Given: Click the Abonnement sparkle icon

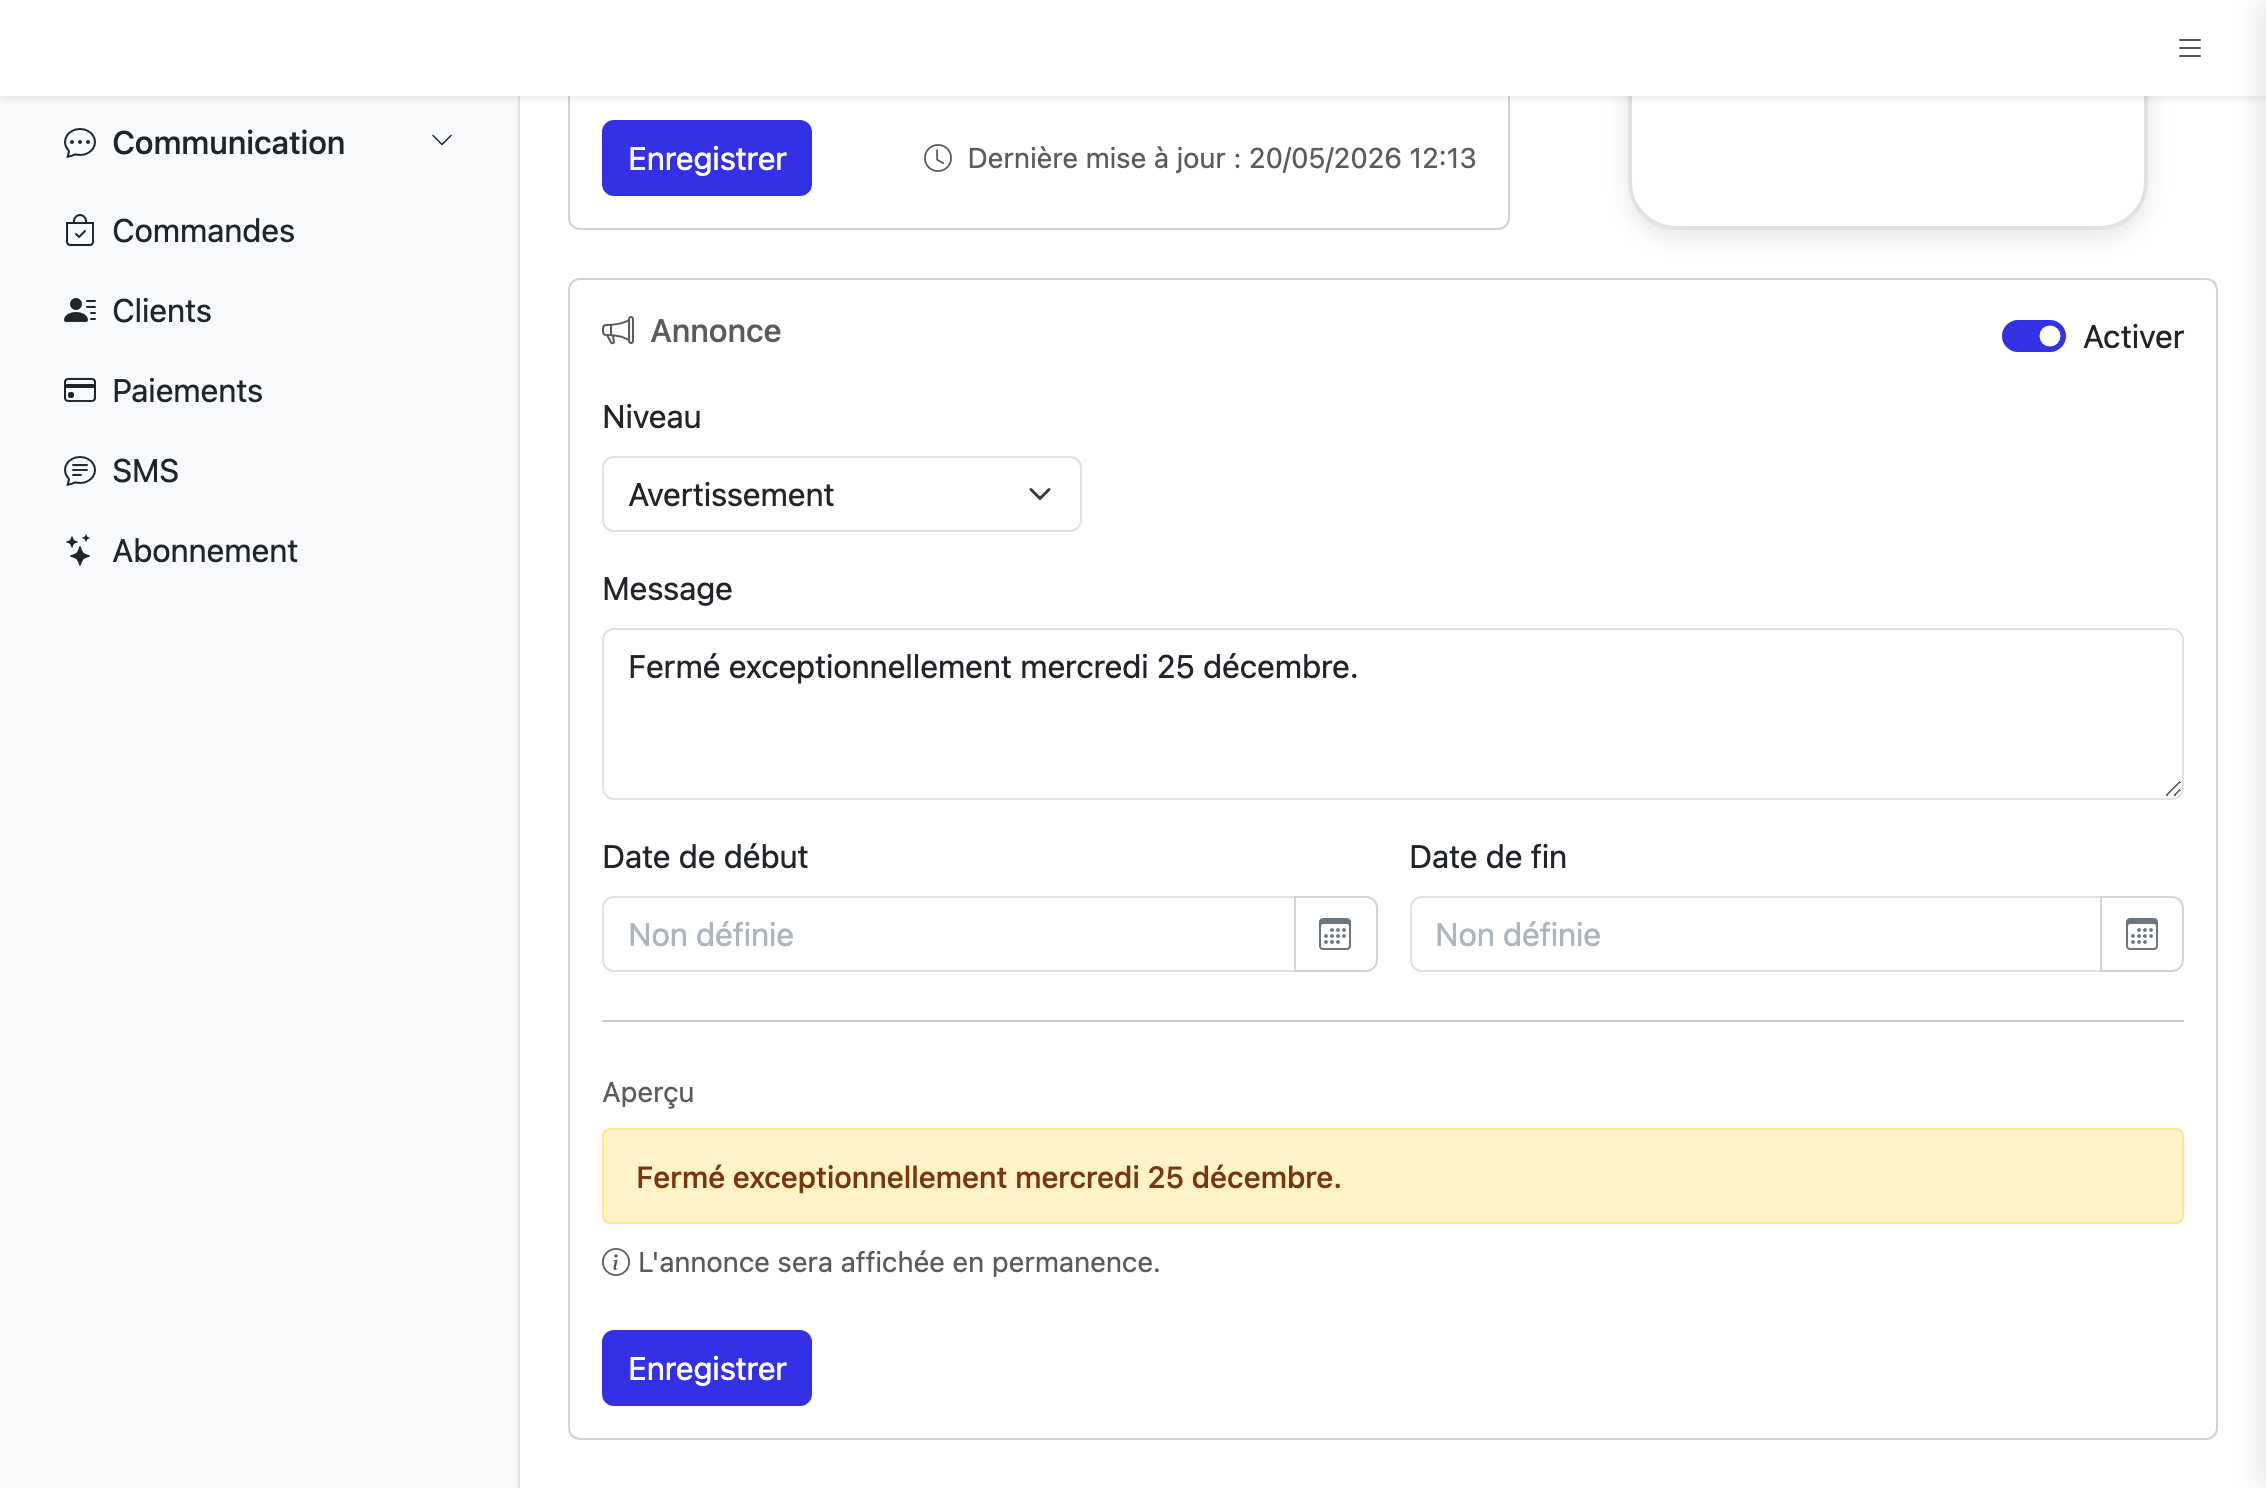Looking at the screenshot, I should tap(79, 550).
